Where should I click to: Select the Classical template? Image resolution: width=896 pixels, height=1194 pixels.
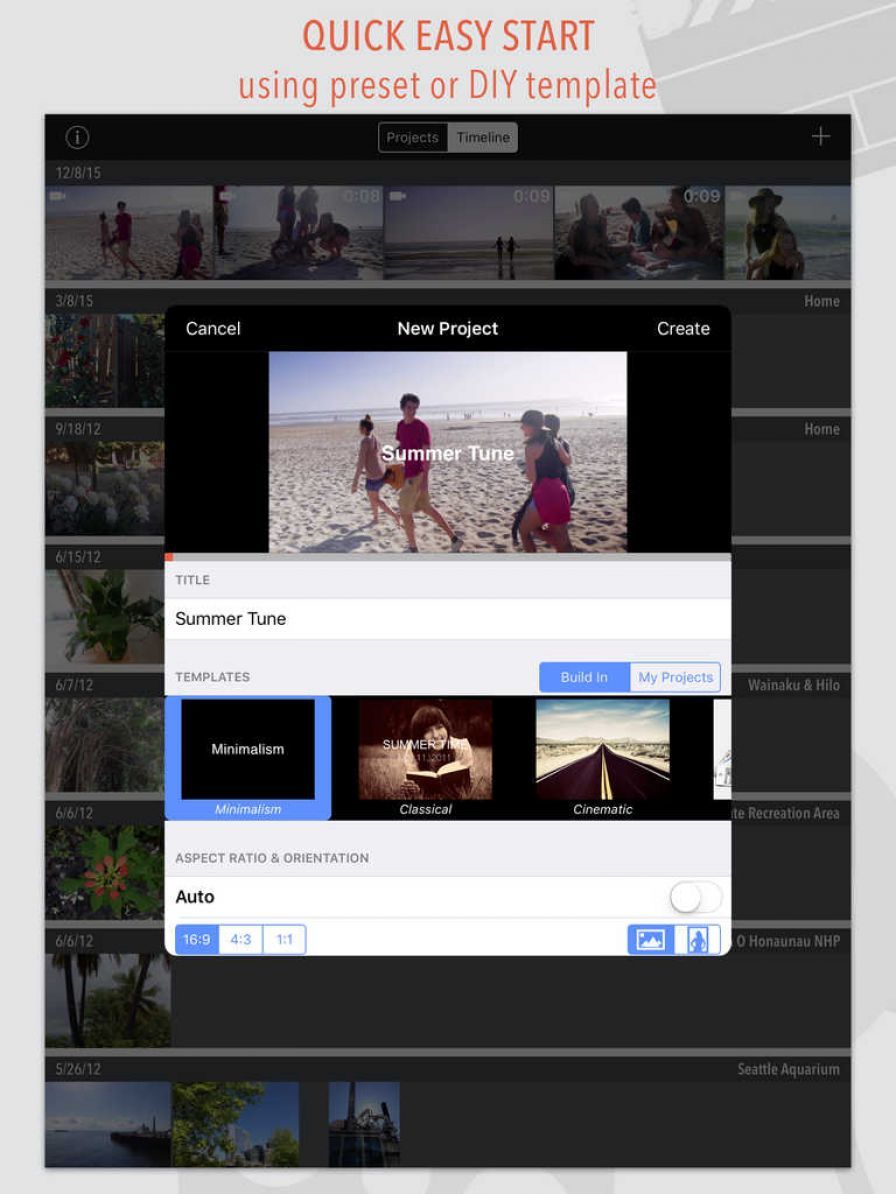(425, 757)
